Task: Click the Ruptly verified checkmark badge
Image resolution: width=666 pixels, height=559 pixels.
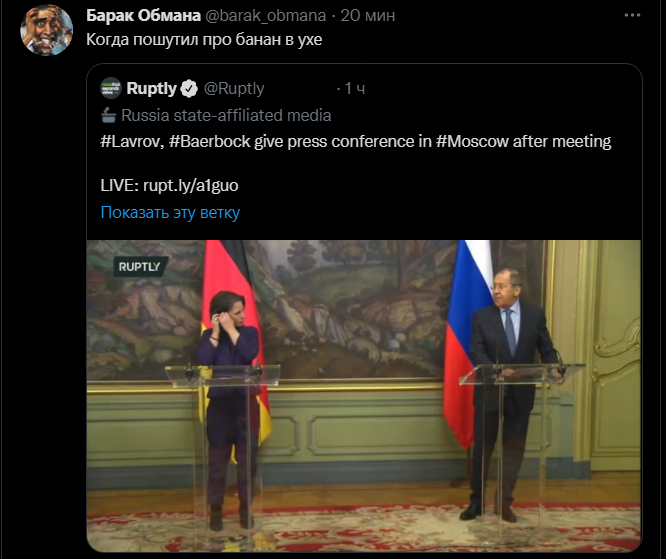Action: pyautogui.click(x=189, y=89)
